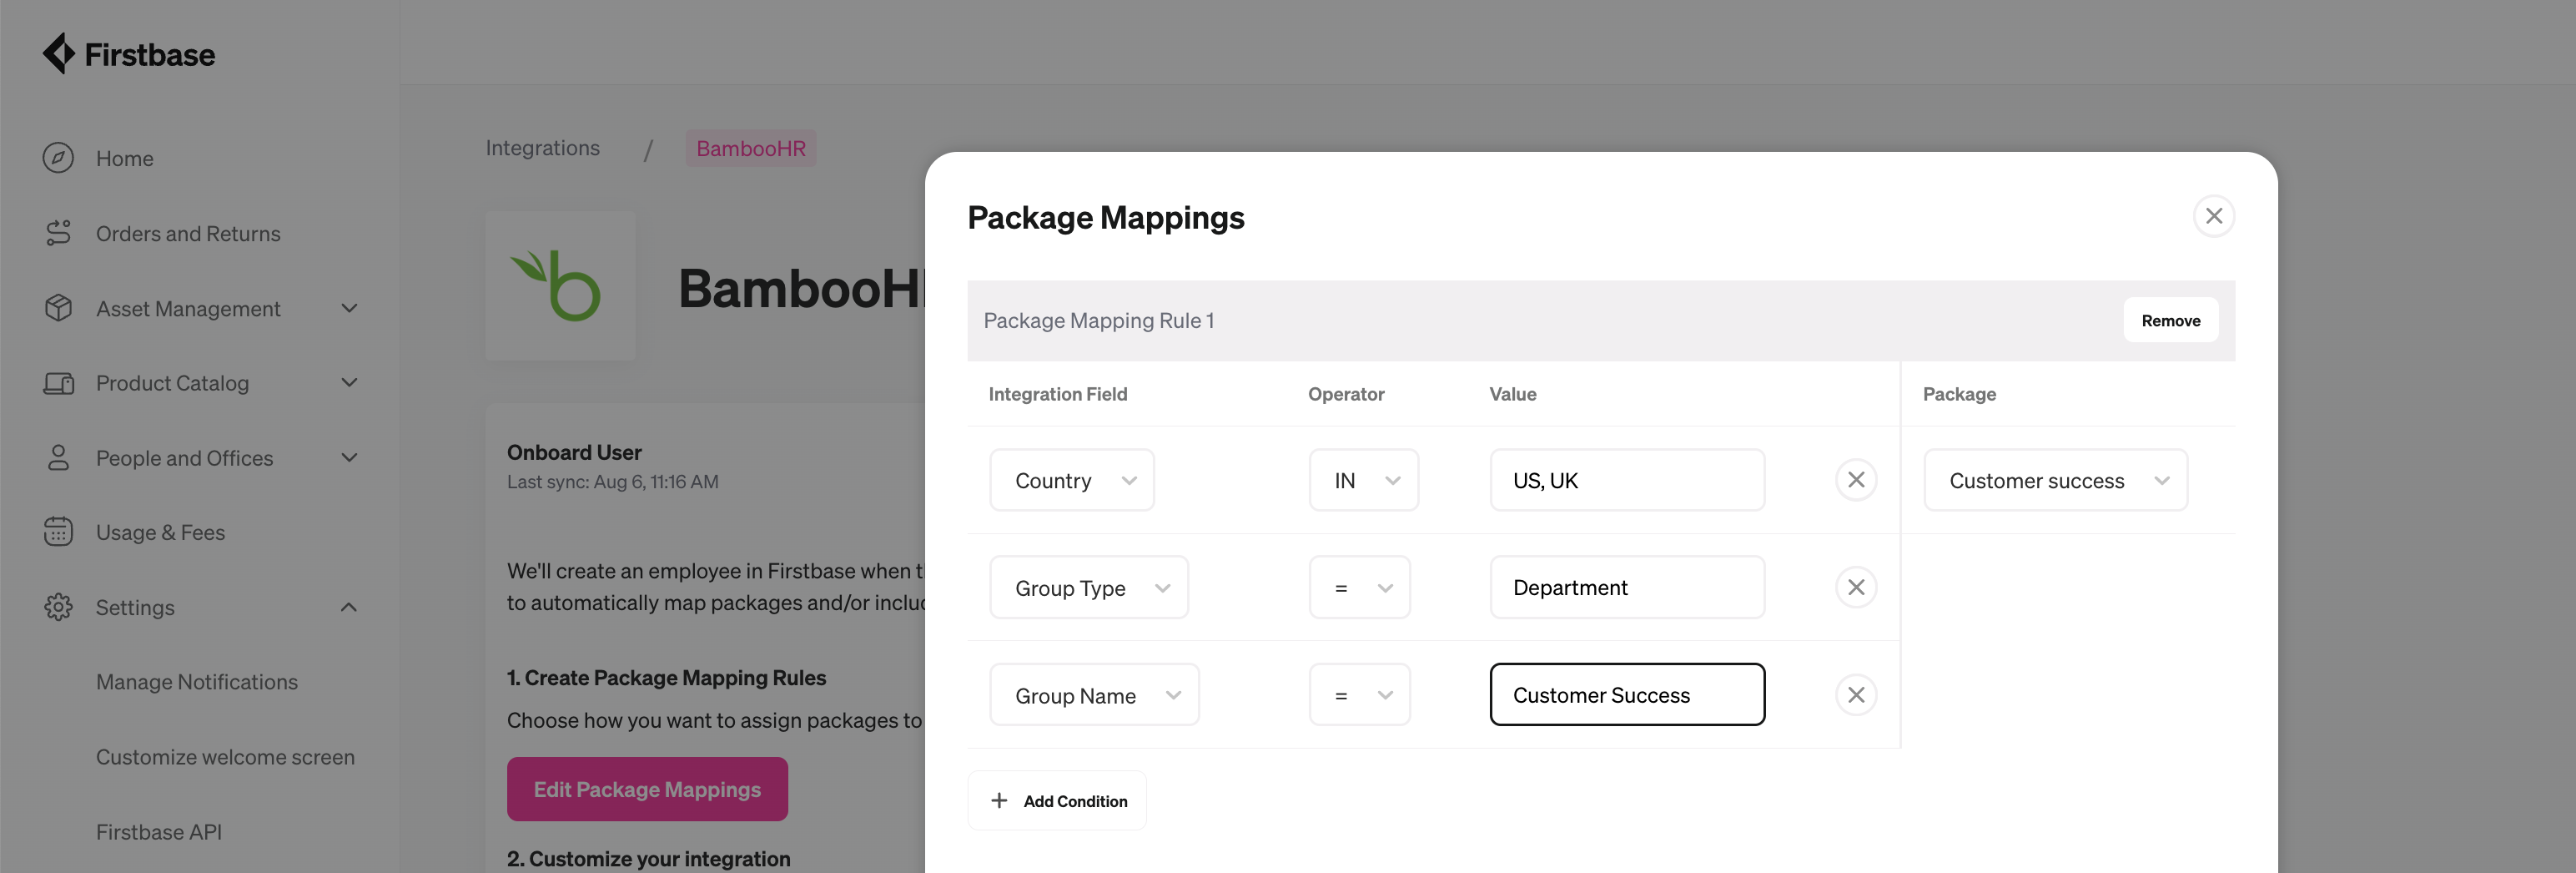2576x873 pixels.
Task: Open Home in the sidebar
Action: pos(125,158)
